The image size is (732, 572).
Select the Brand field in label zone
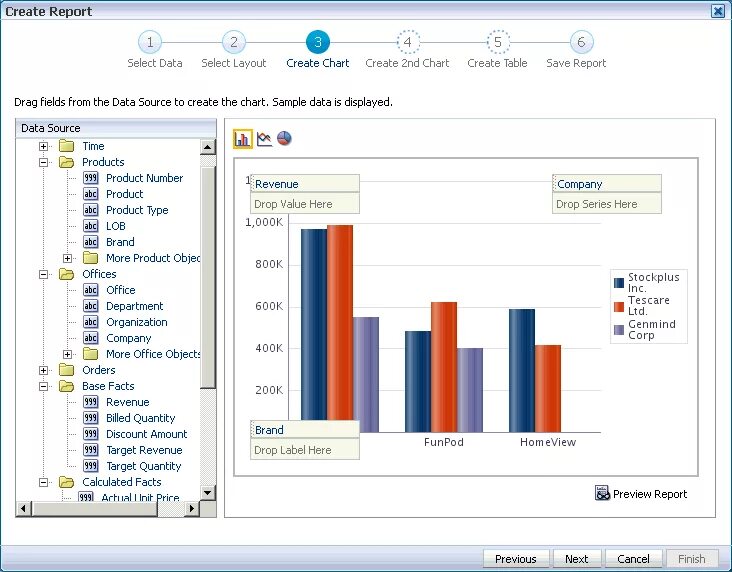click(305, 430)
